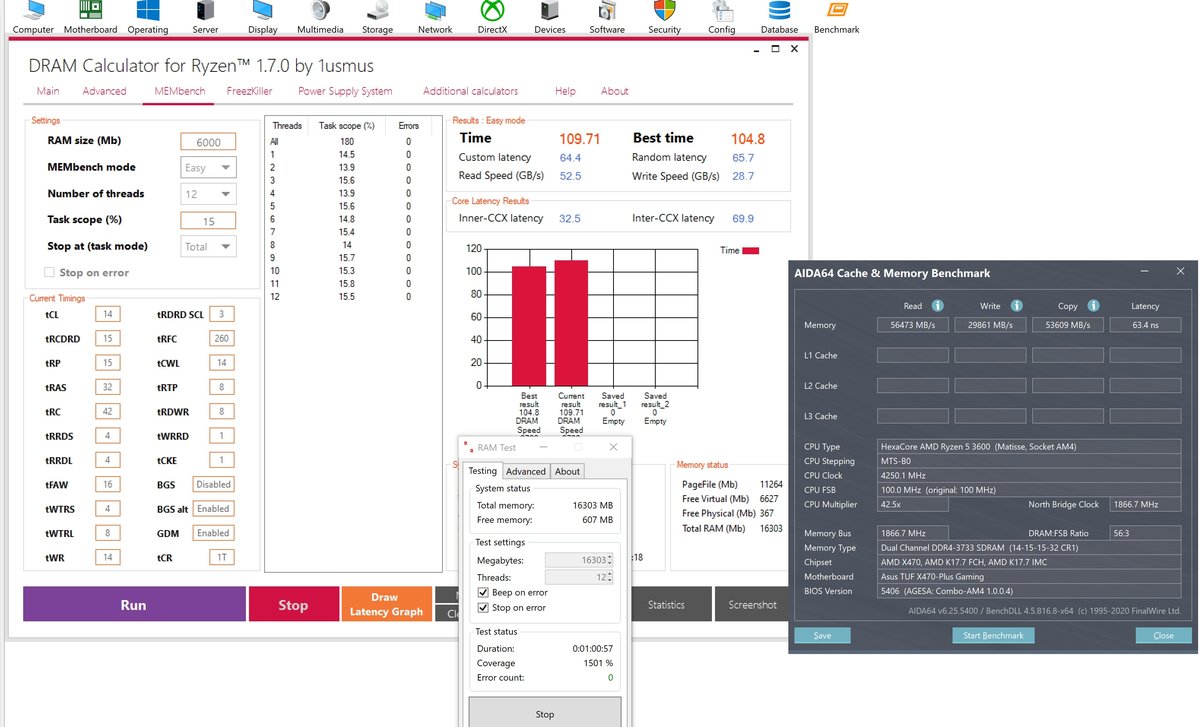Image resolution: width=1200 pixels, height=727 pixels.
Task: Click the red Time legend swatch
Action: click(x=751, y=251)
